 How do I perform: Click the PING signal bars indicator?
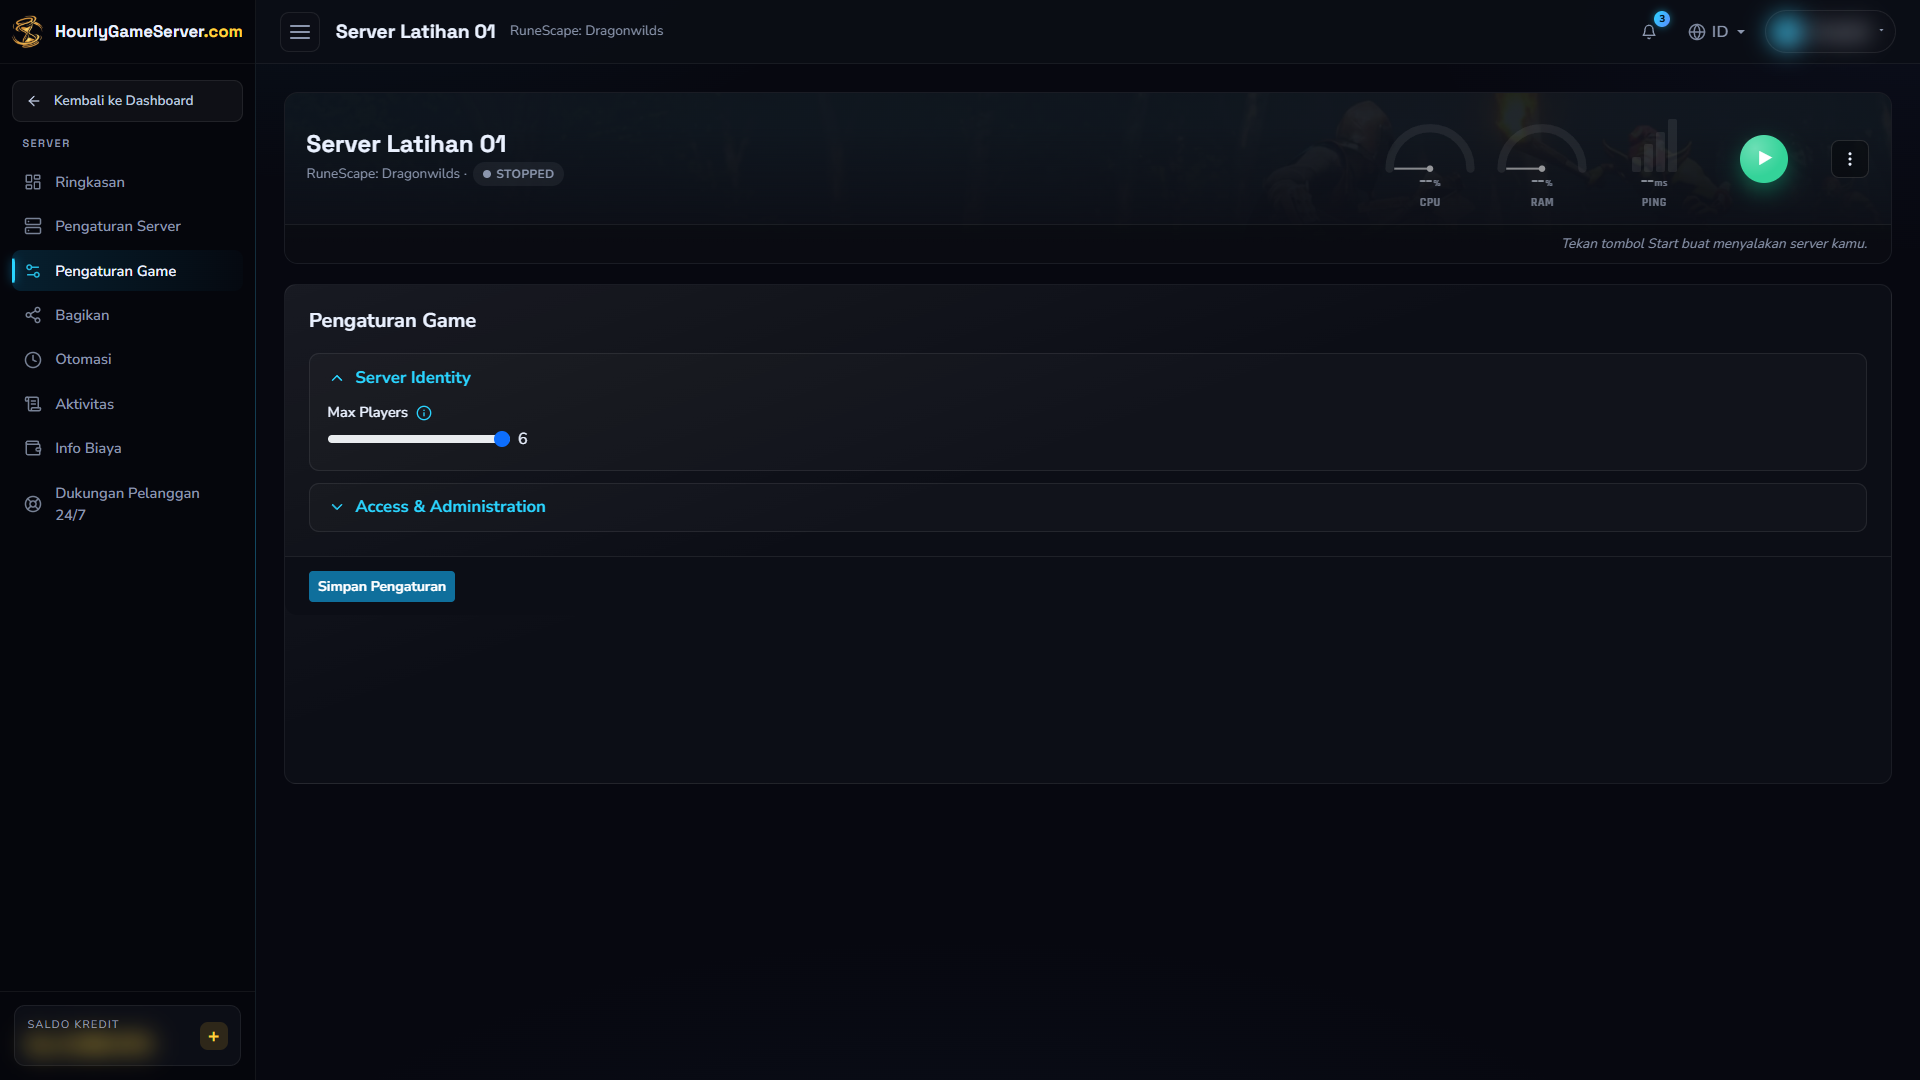point(1654,165)
